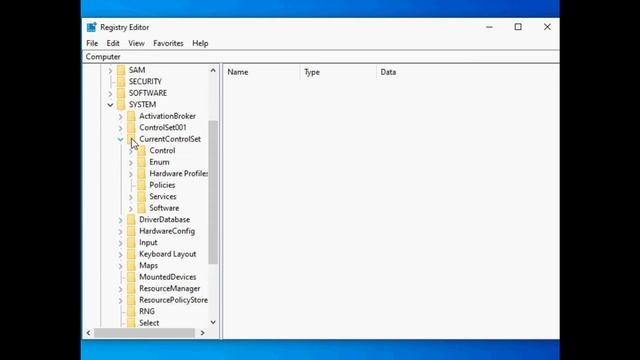Click the horizontal scroll left arrow
The width and height of the screenshot is (640, 360).
(x=89, y=333)
